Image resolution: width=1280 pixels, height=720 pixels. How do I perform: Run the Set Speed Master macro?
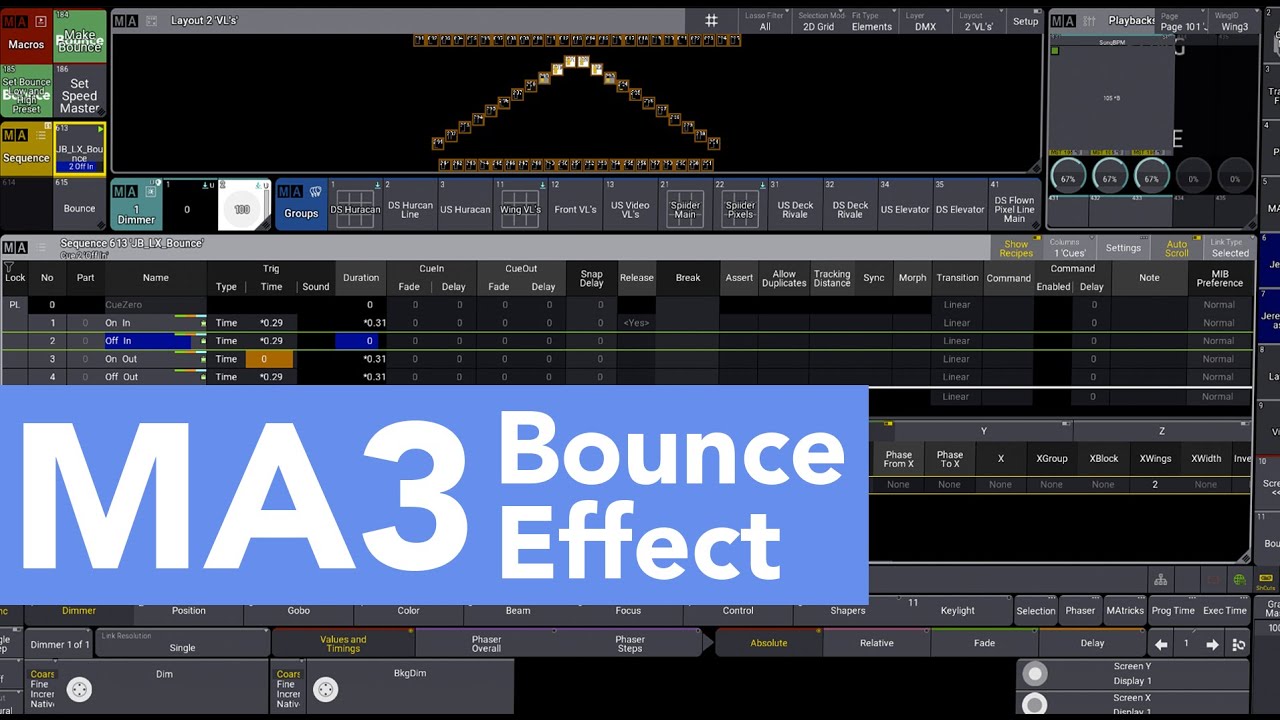(80, 92)
